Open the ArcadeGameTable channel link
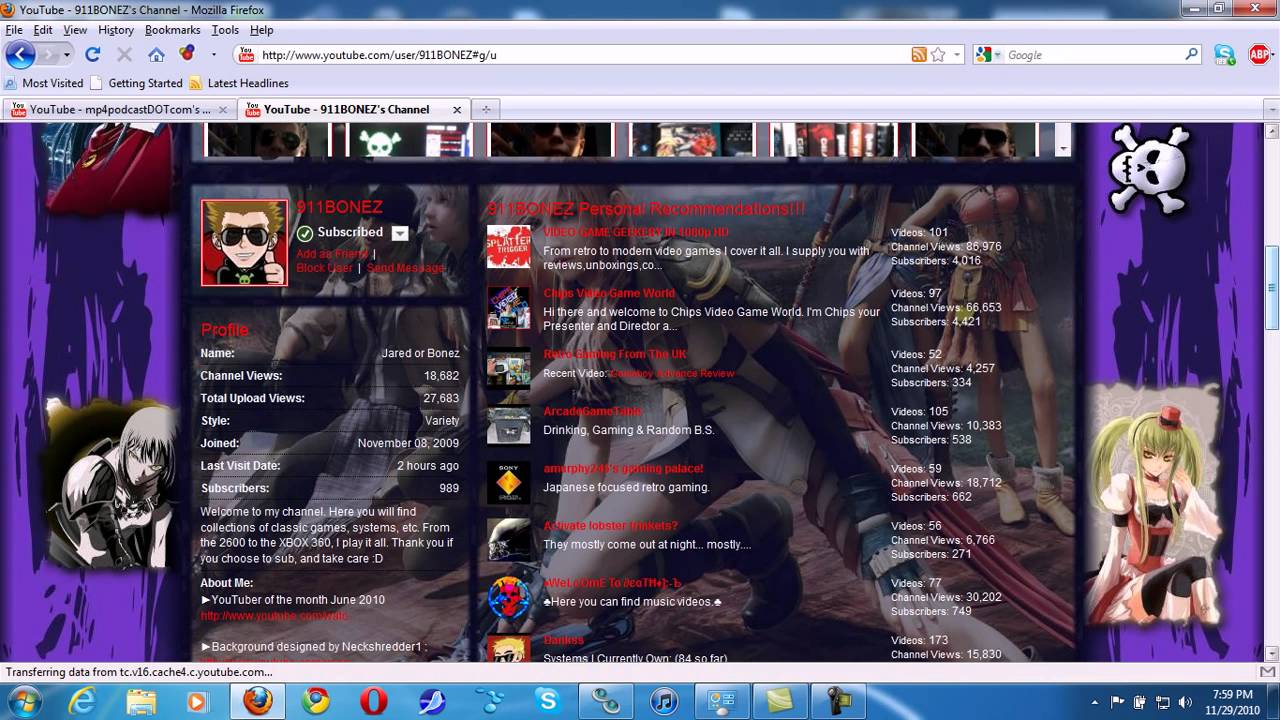 (x=593, y=411)
